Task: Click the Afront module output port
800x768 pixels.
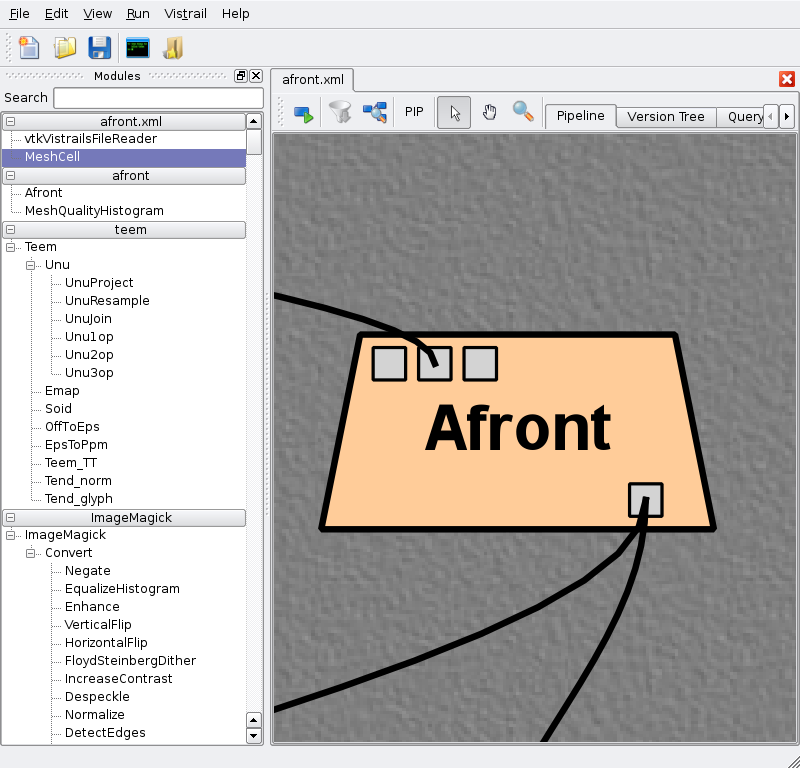Action: point(645,500)
